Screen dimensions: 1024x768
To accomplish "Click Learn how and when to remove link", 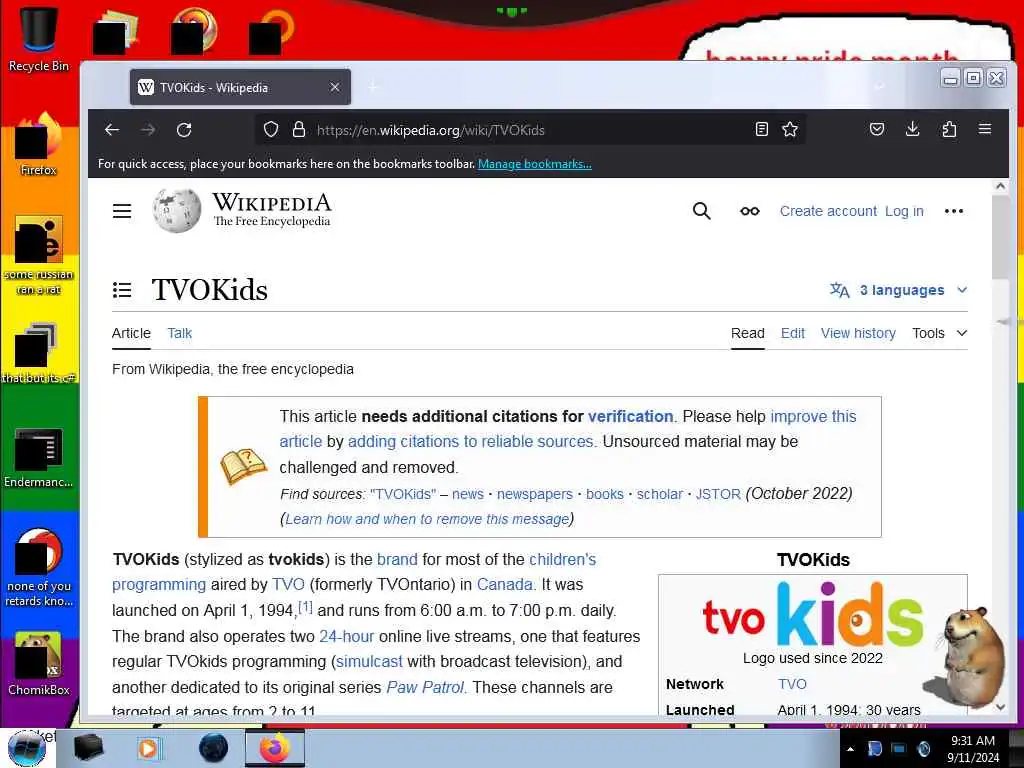I will 427,519.
